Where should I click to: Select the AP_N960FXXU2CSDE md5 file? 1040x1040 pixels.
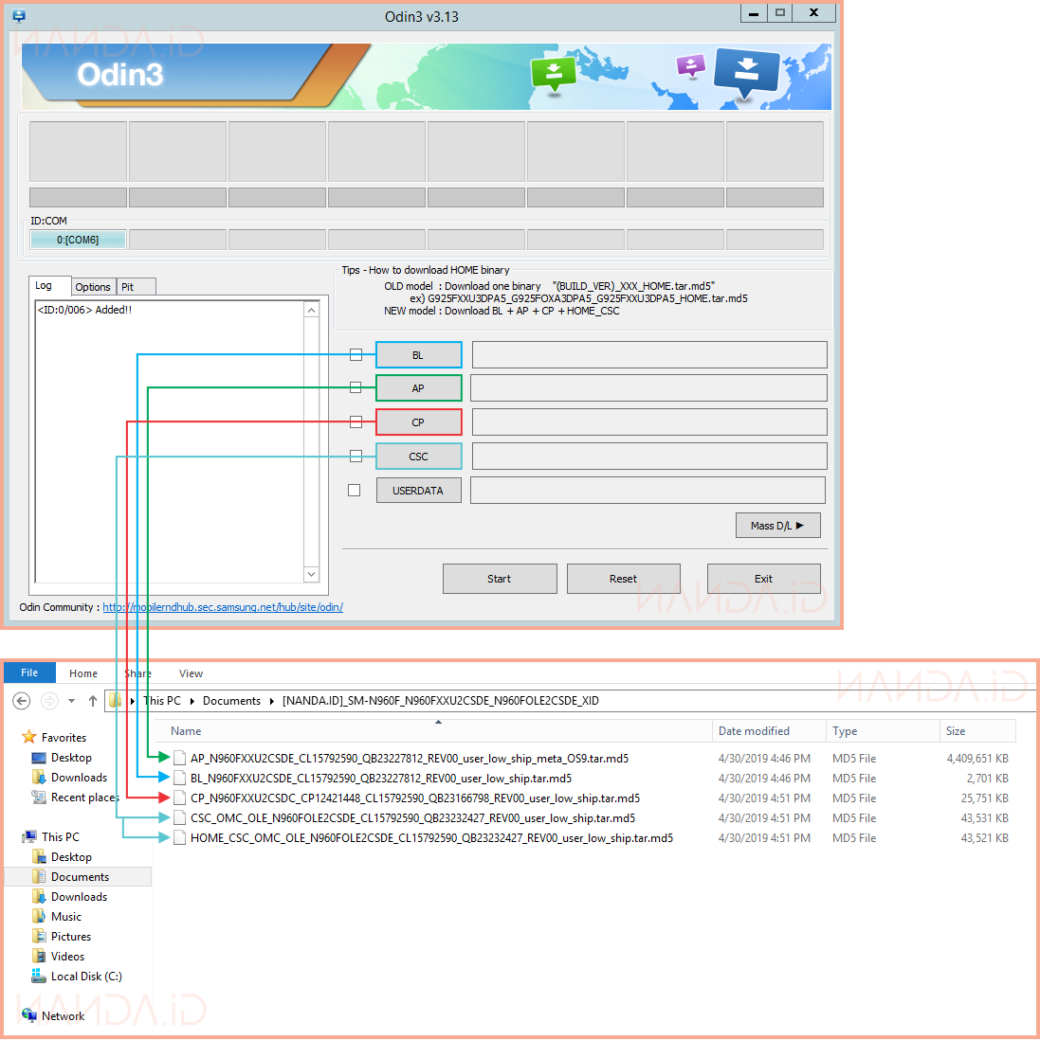409,758
